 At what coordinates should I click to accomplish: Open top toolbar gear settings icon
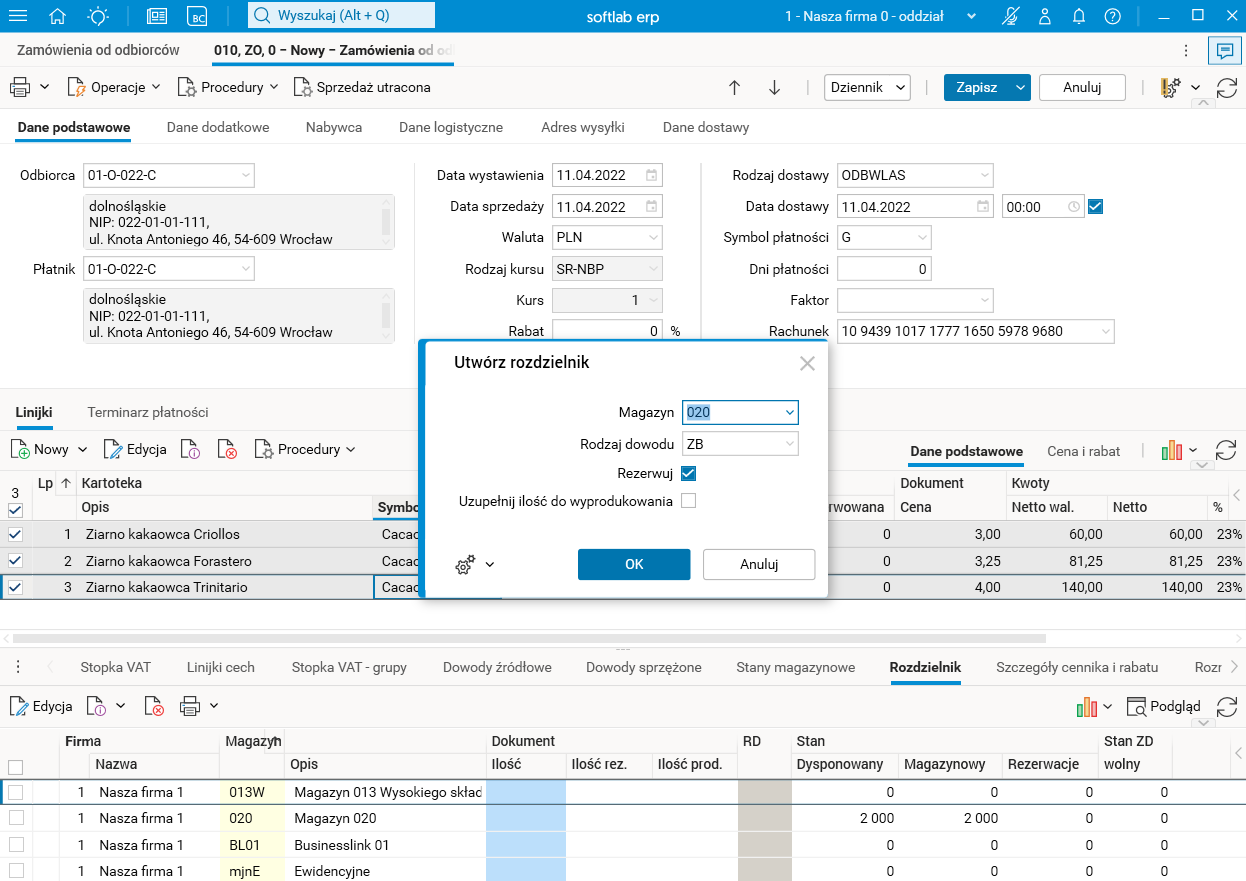pos(1171,87)
